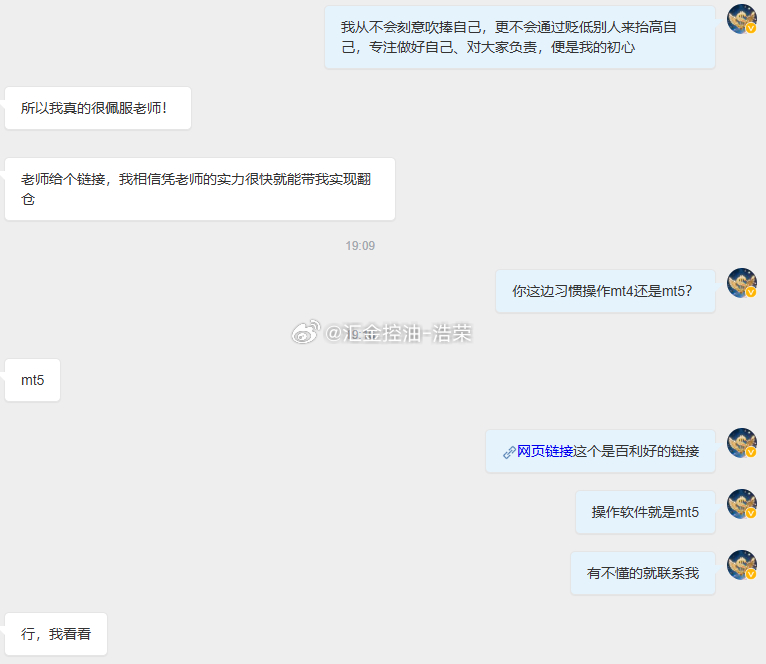766x664 pixels.
Task: Click the verified badge on the top avatar
Action: 751,28
